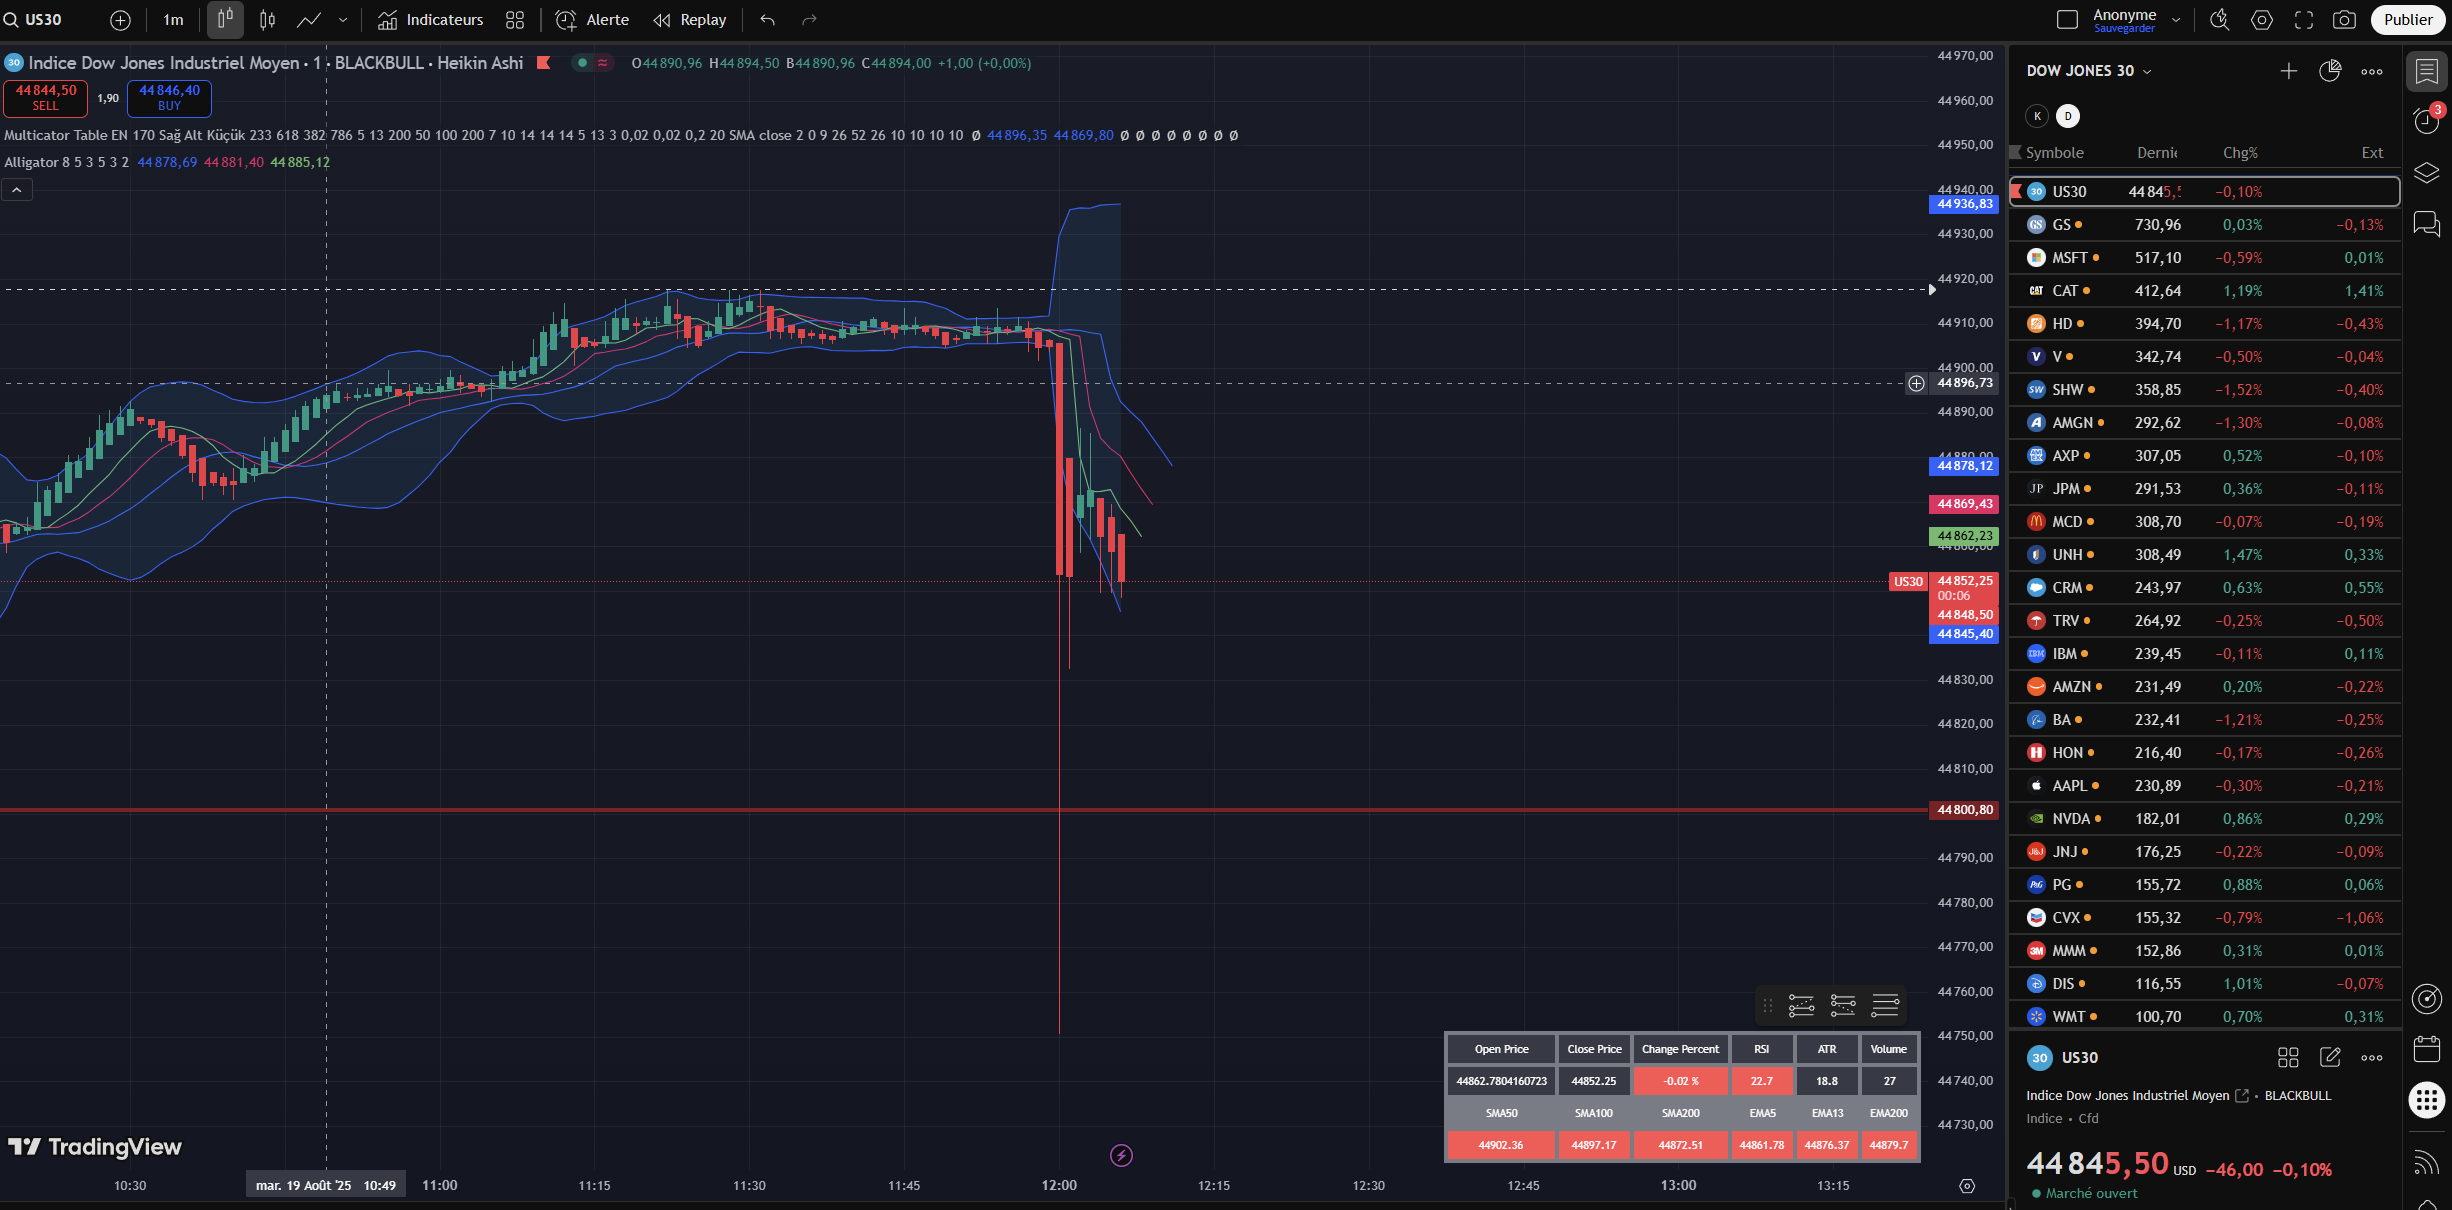Enter fullscreen mode
The height and width of the screenshot is (1210, 2452).
point(2303,20)
